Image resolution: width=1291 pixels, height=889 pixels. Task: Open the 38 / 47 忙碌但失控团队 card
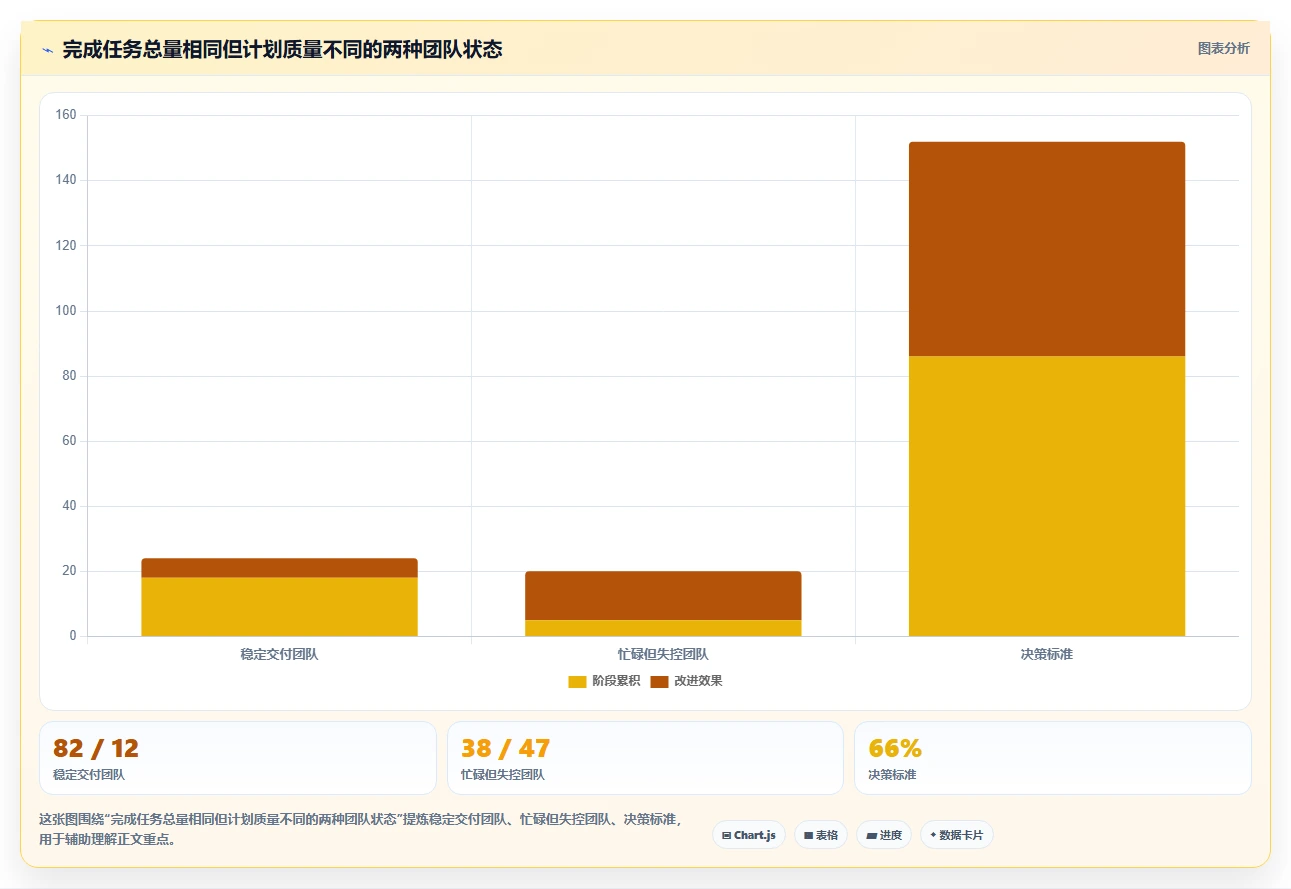(x=645, y=758)
